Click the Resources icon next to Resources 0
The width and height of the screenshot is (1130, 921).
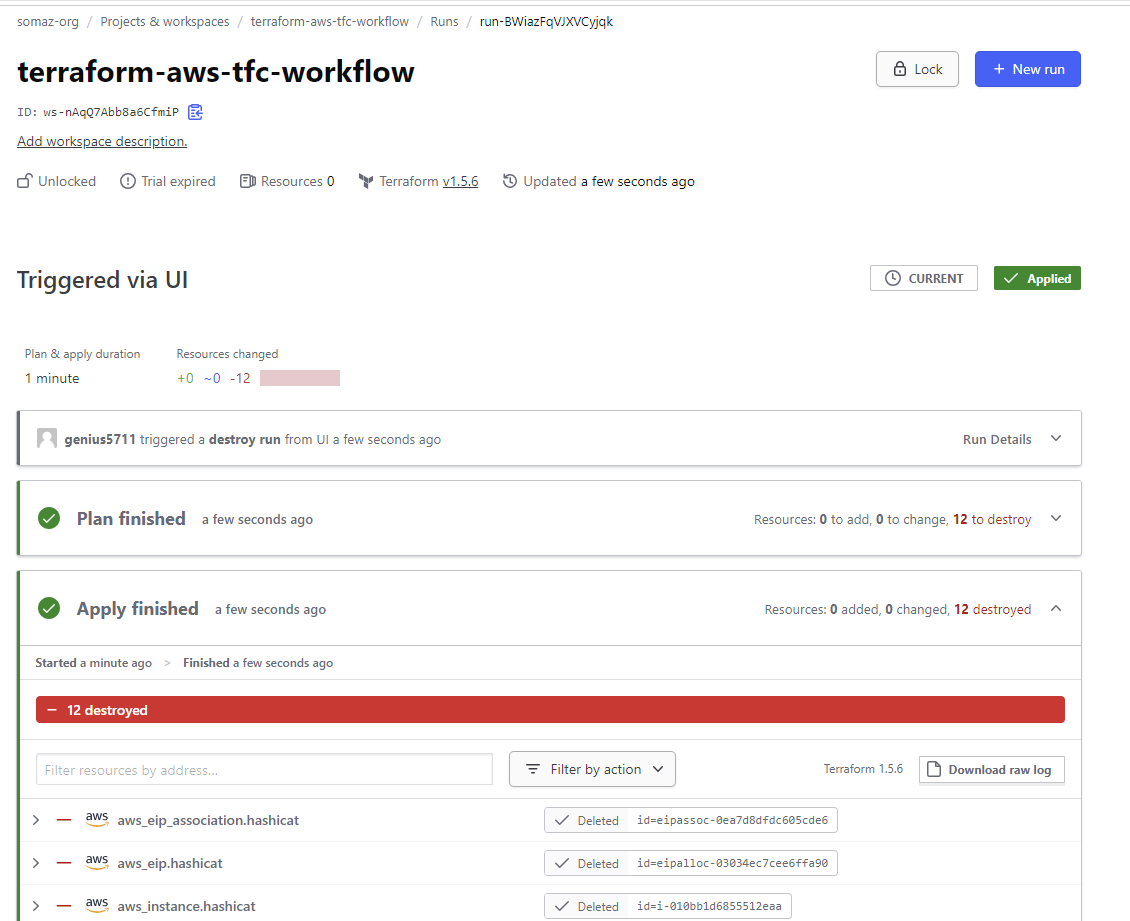(247, 181)
